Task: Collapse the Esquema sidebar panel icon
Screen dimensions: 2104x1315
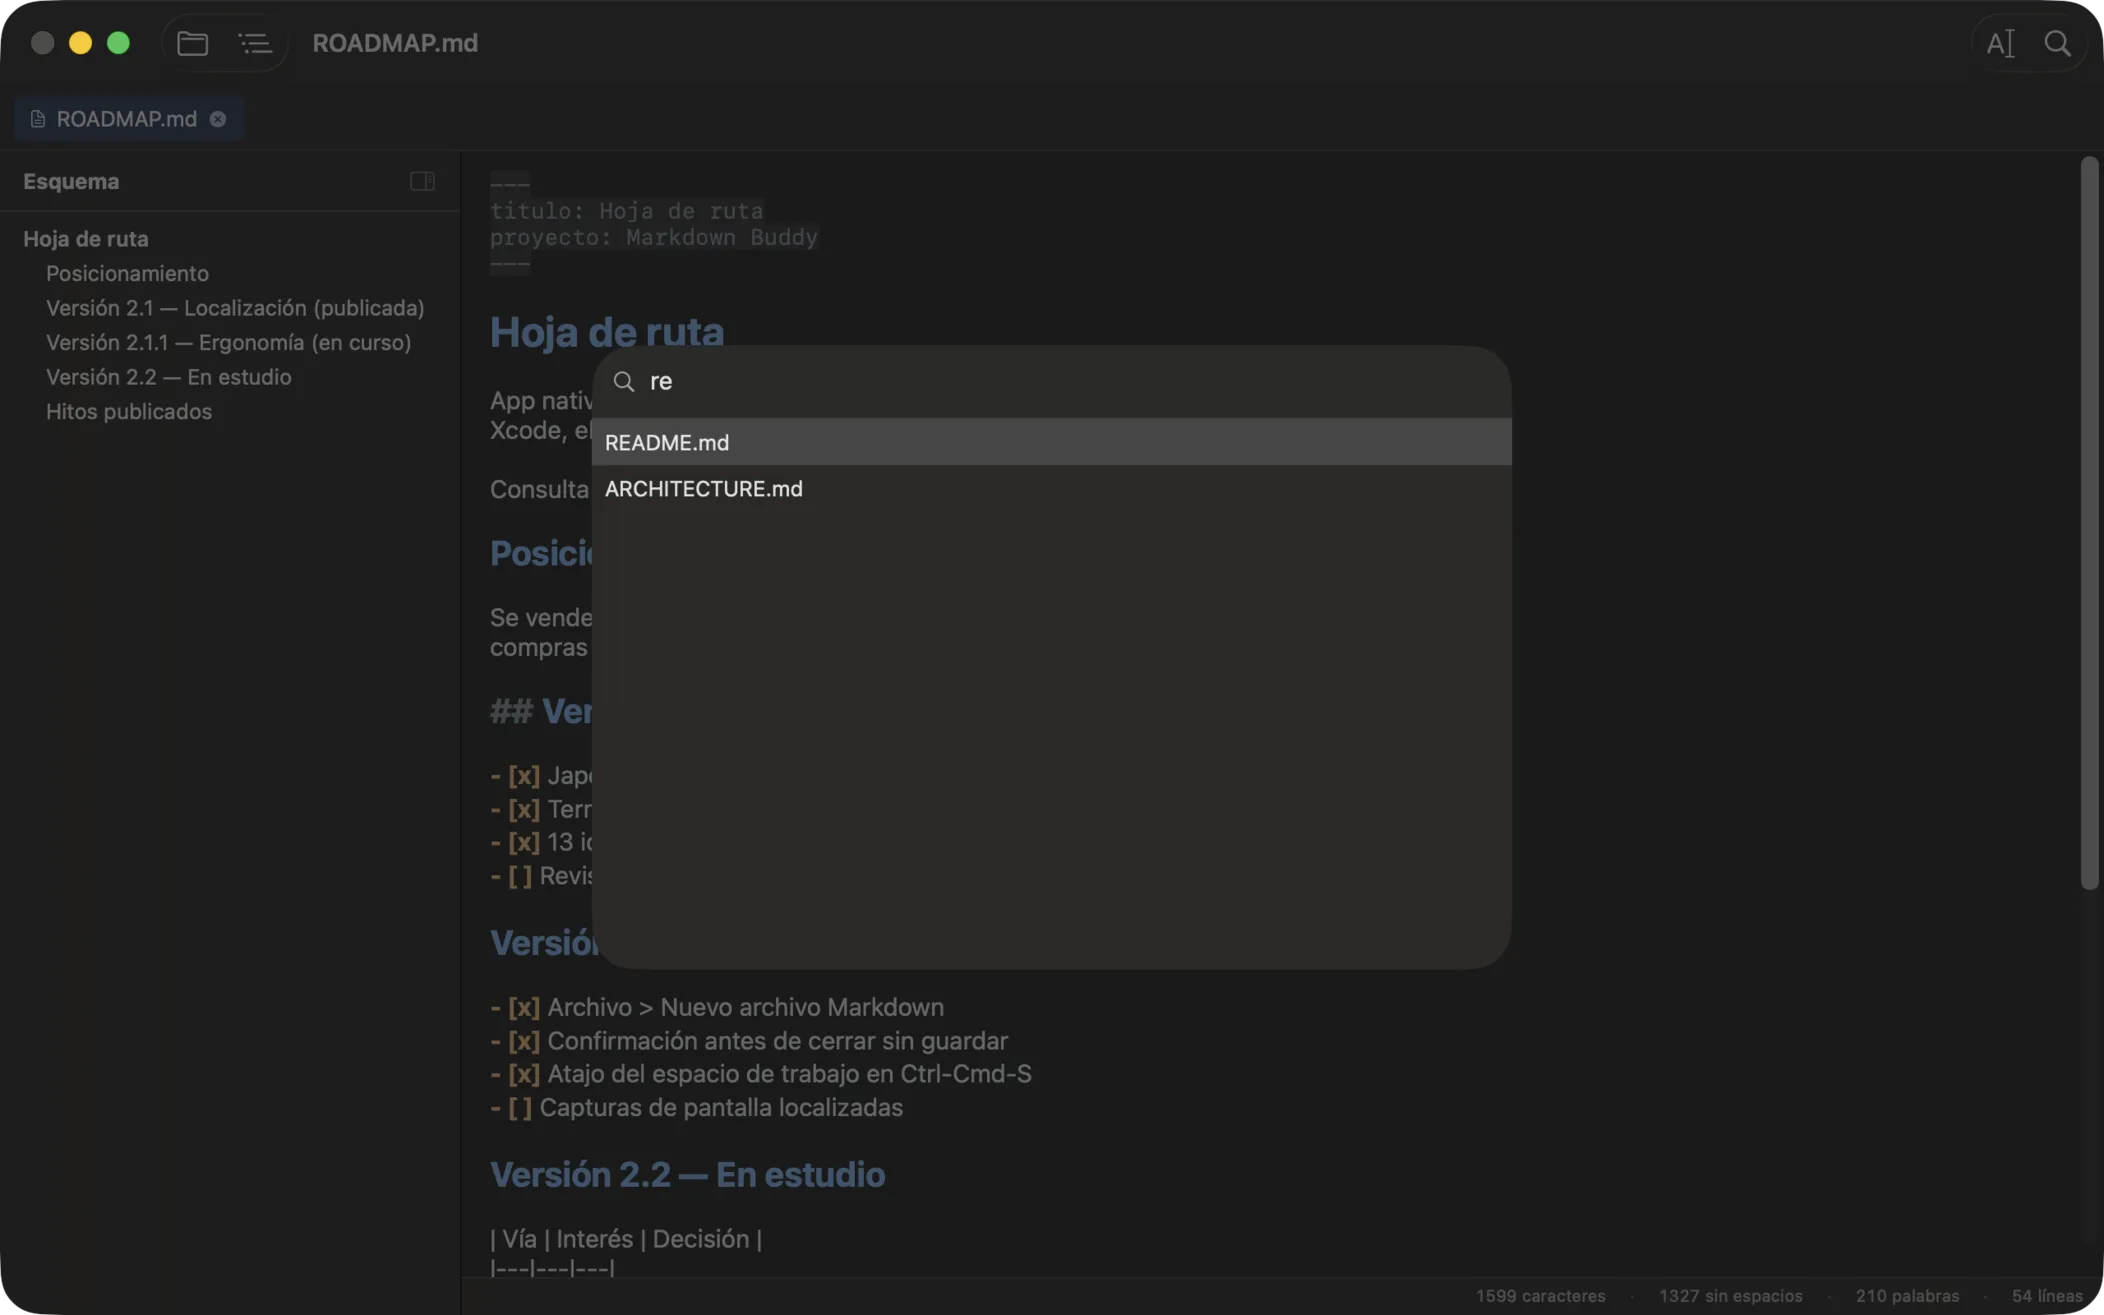Action: (x=422, y=181)
